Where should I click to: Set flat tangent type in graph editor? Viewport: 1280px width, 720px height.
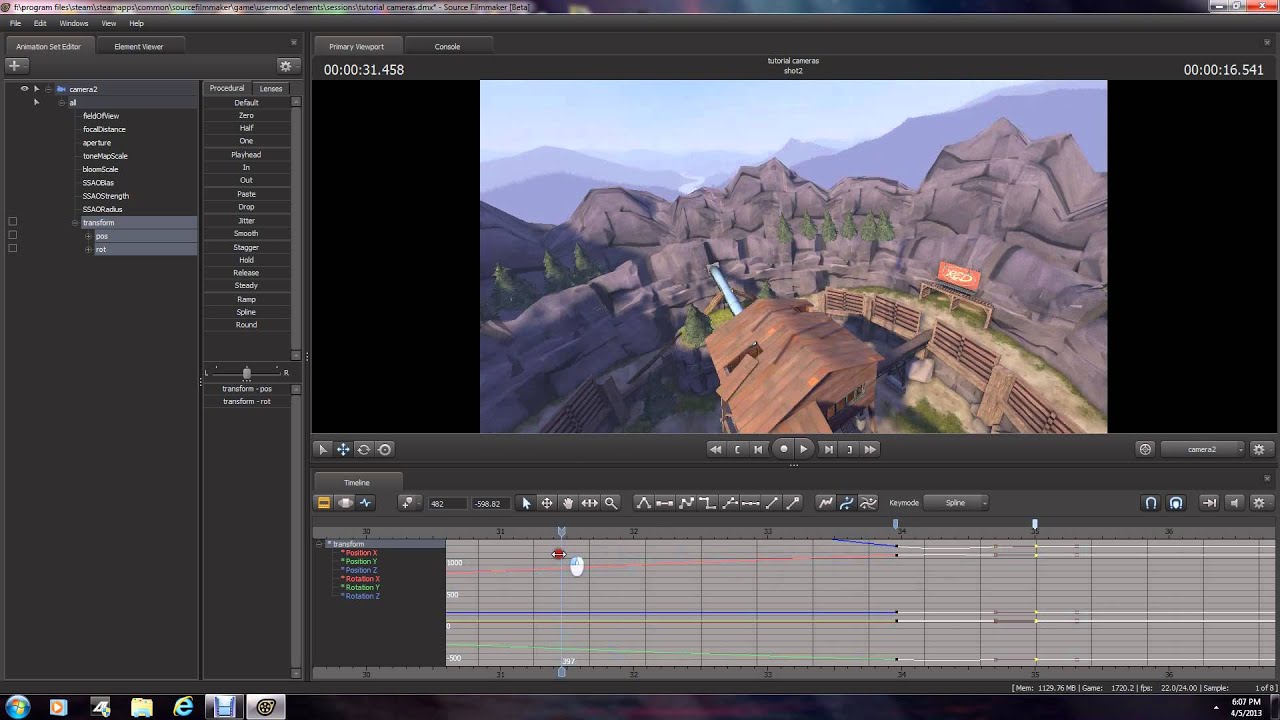tap(664, 503)
